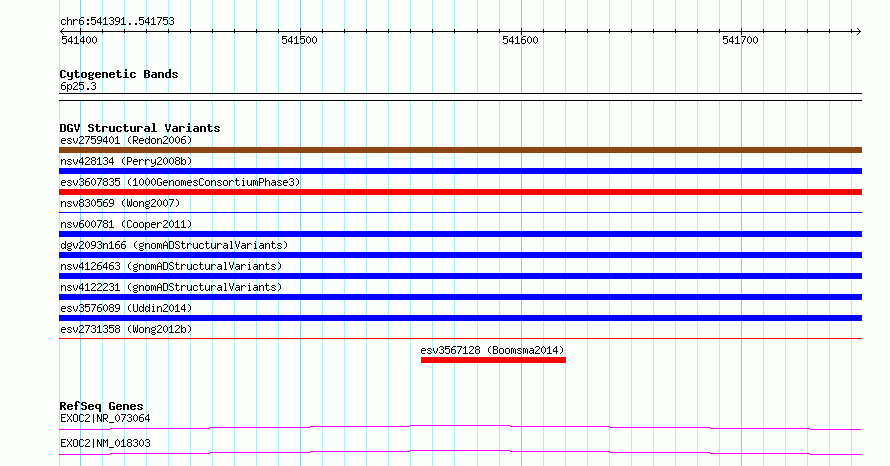Click the esv3607835 1000Genomes red variant bar
The image size is (890, 466).
click(x=460, y=192)
